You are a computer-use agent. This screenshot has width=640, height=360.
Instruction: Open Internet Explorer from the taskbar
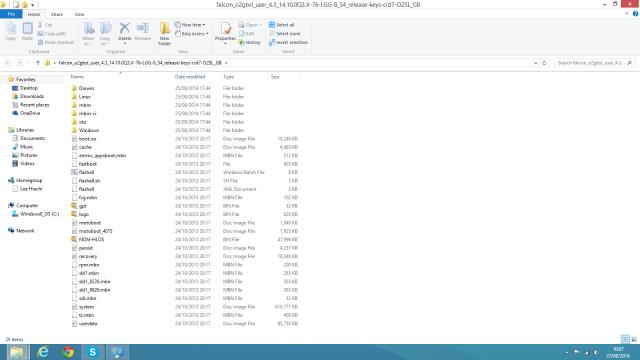pos(42,352)
